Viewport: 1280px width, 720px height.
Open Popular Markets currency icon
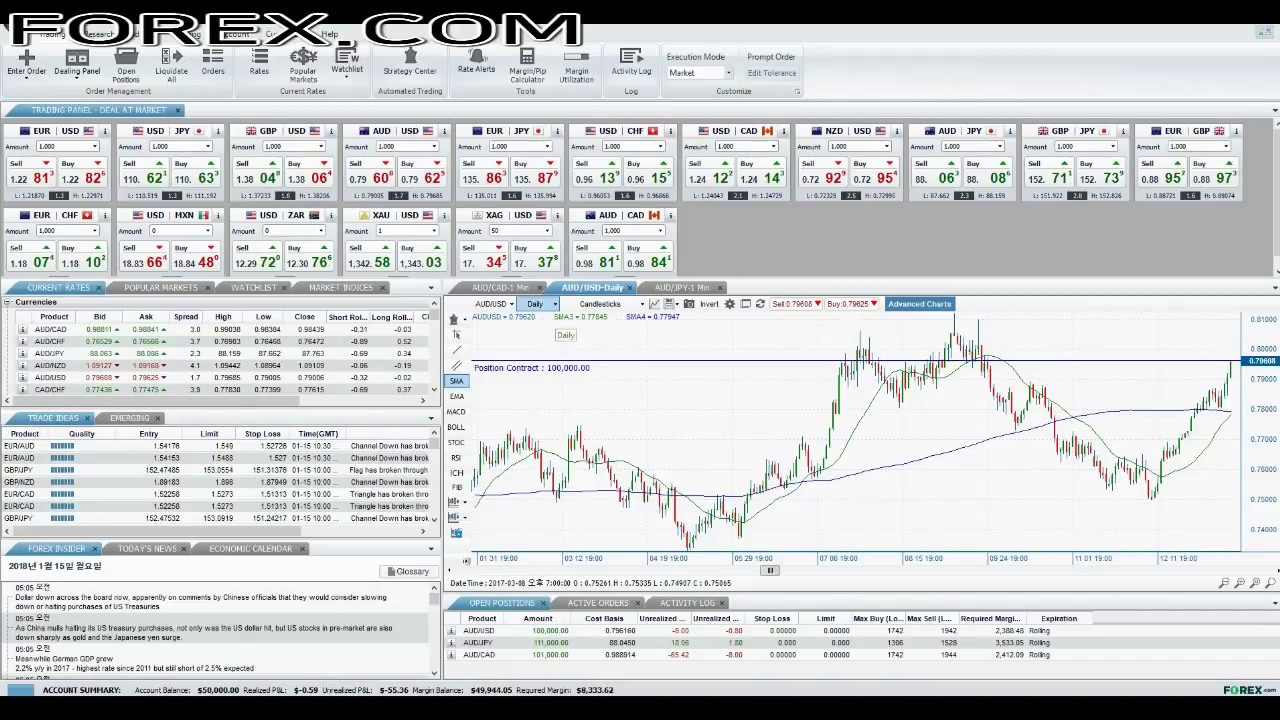pyautogui.click(x=303, y=65)
